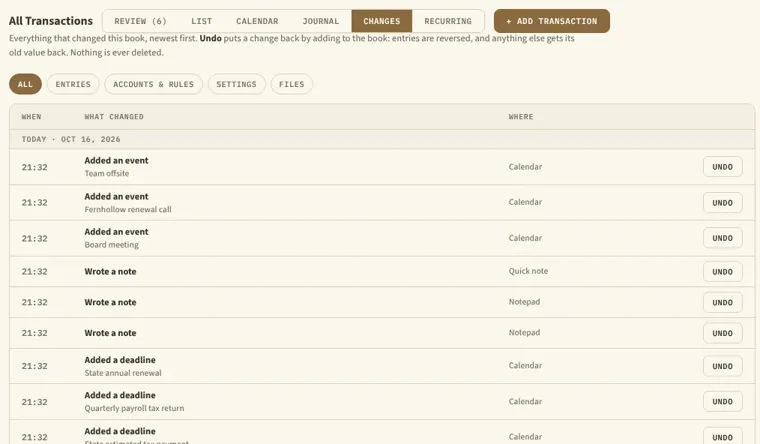This screenshot has width=760, height=444.
Task: Show only Files changes
Action: pos(292,84)
